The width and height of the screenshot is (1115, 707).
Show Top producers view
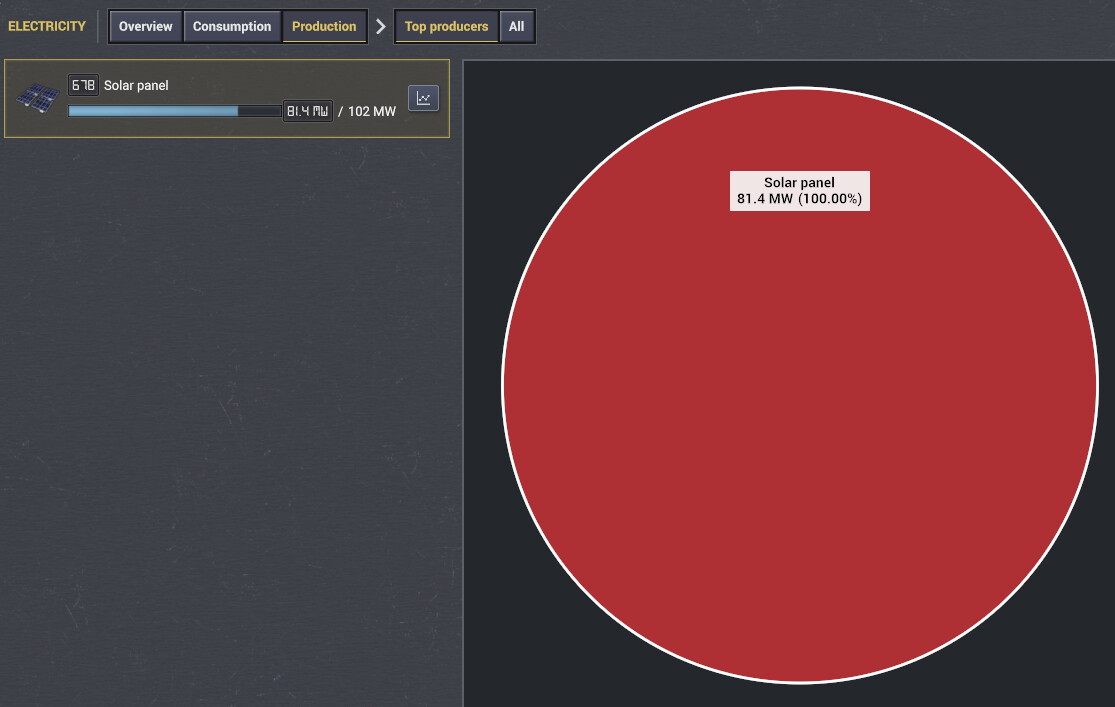point(447,26)
